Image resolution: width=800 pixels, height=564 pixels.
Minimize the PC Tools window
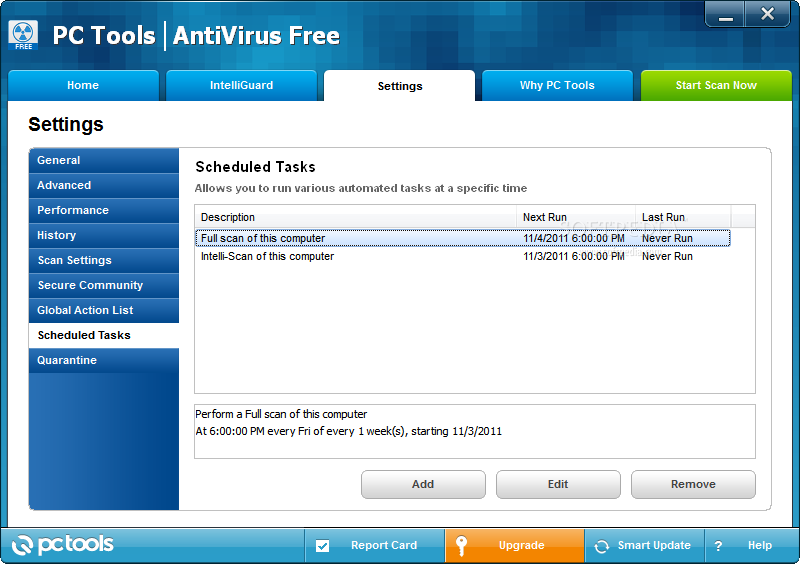pyautogui.click(x=726, y=14)
